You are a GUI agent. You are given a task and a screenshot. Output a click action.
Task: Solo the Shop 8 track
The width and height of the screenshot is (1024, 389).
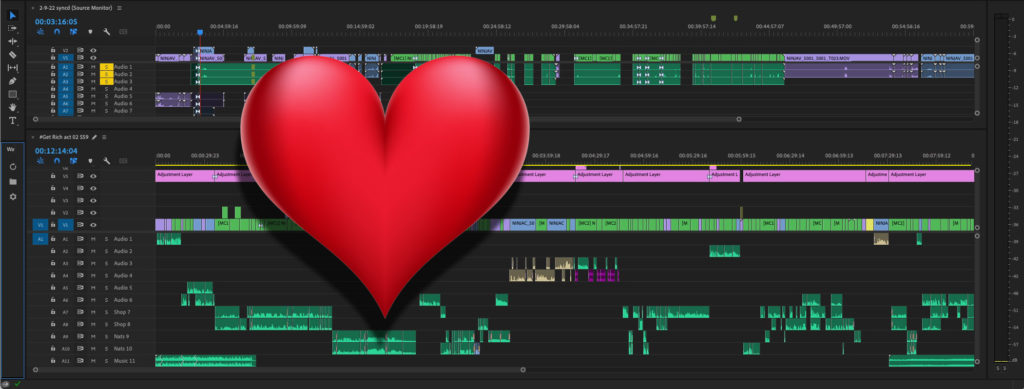[x=106, y=324]
